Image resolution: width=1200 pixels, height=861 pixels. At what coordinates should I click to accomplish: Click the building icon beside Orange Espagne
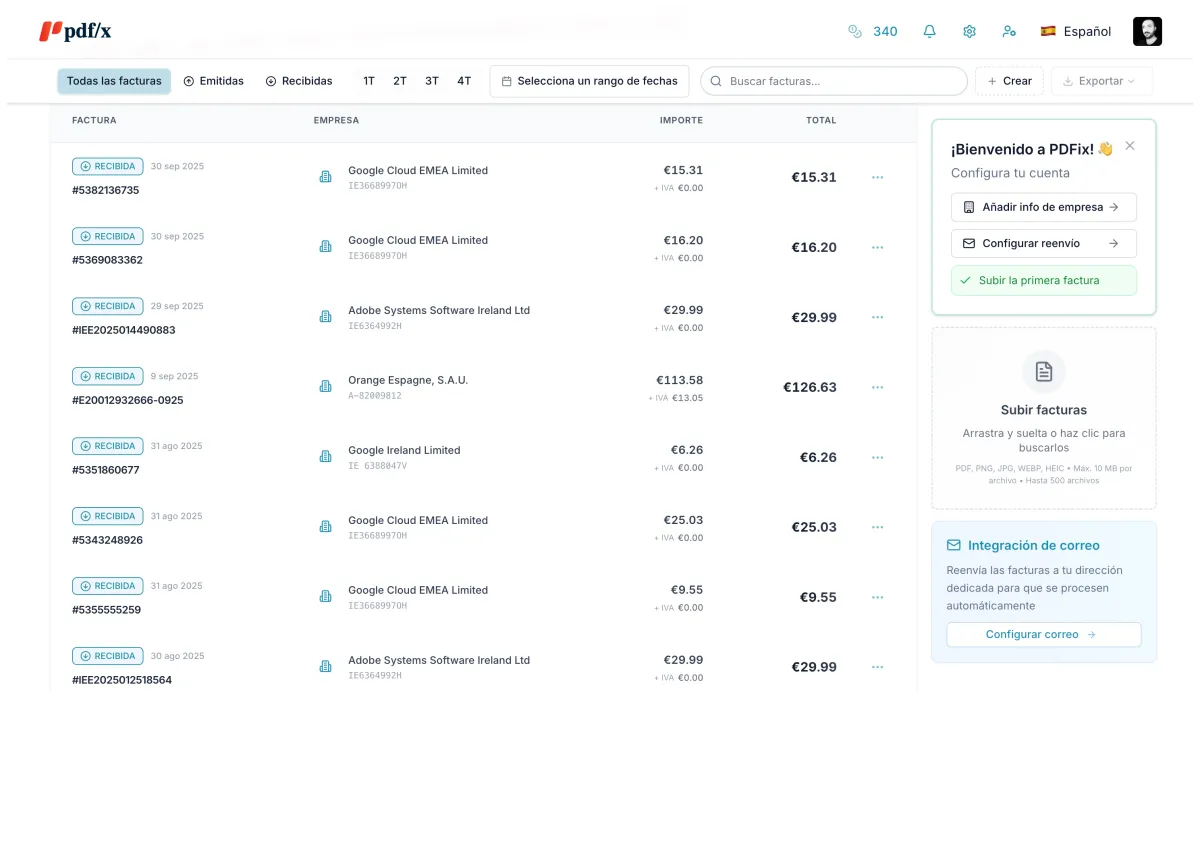click(325, 386)
